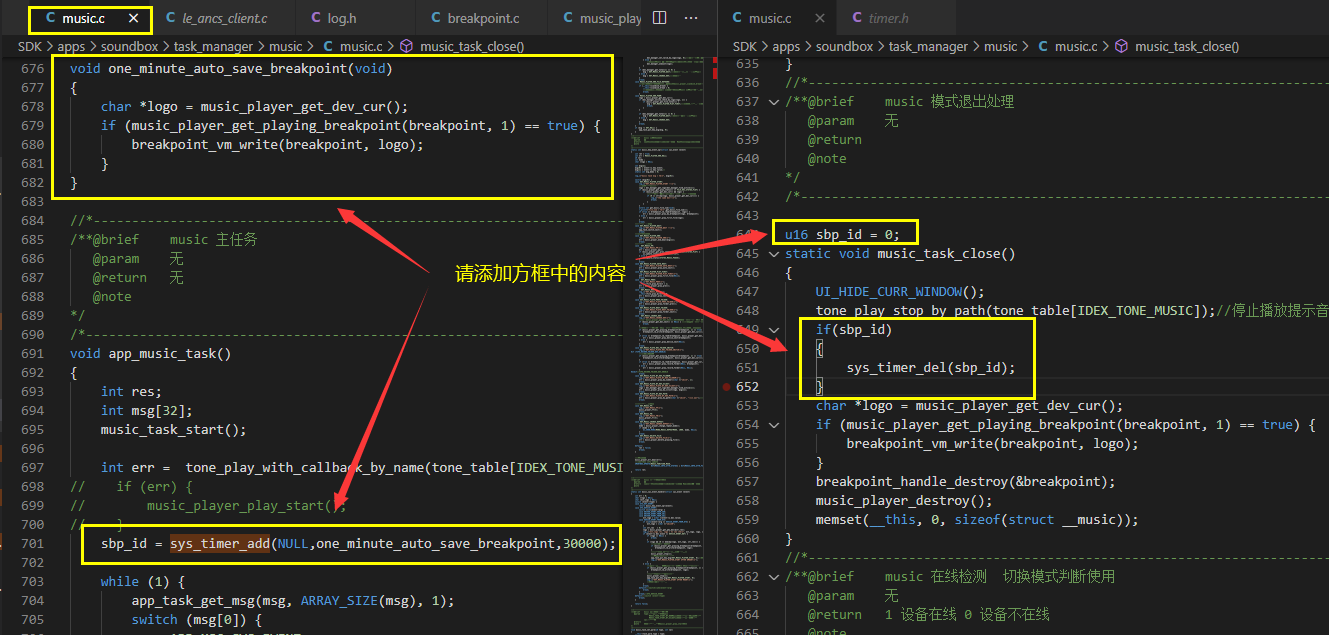
Task: Click 'UI_HIDE_CURR_WINDOW();' code line
Action: (x=900, y=291)
